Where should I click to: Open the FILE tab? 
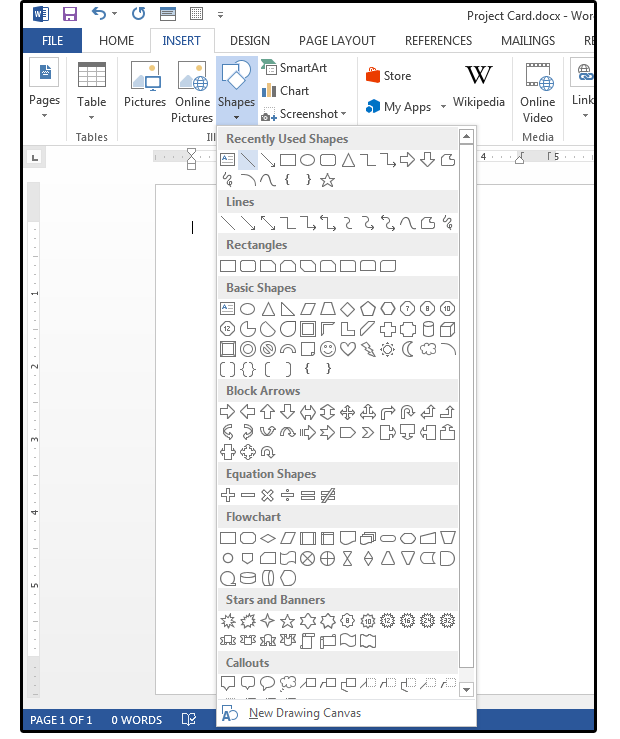click(52, 41)
